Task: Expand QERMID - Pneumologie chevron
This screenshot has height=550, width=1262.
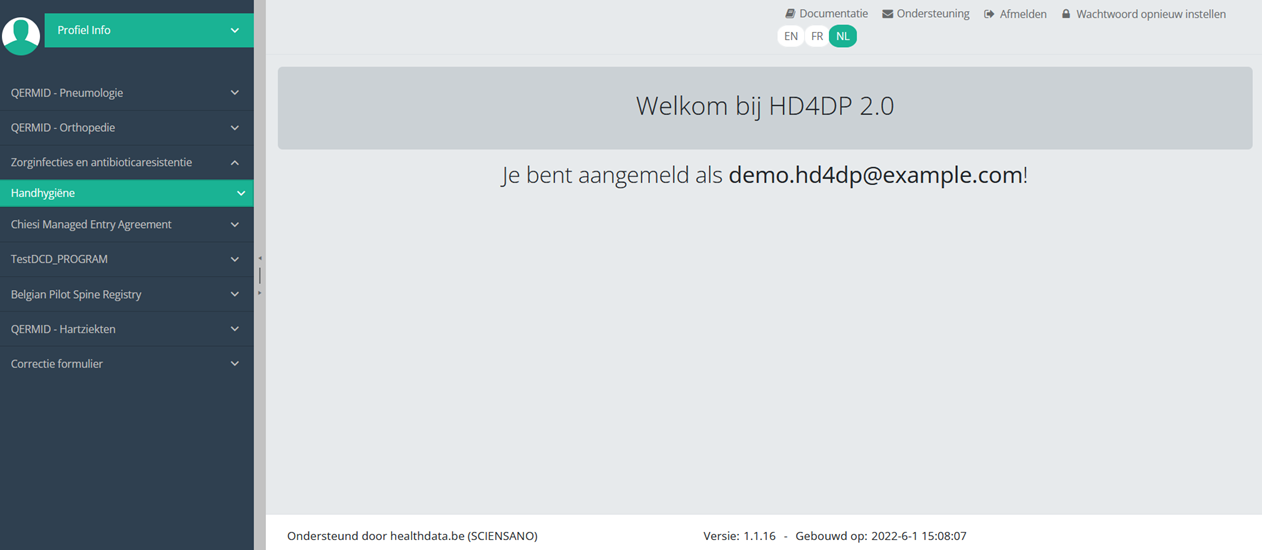Action: (235, 93)
